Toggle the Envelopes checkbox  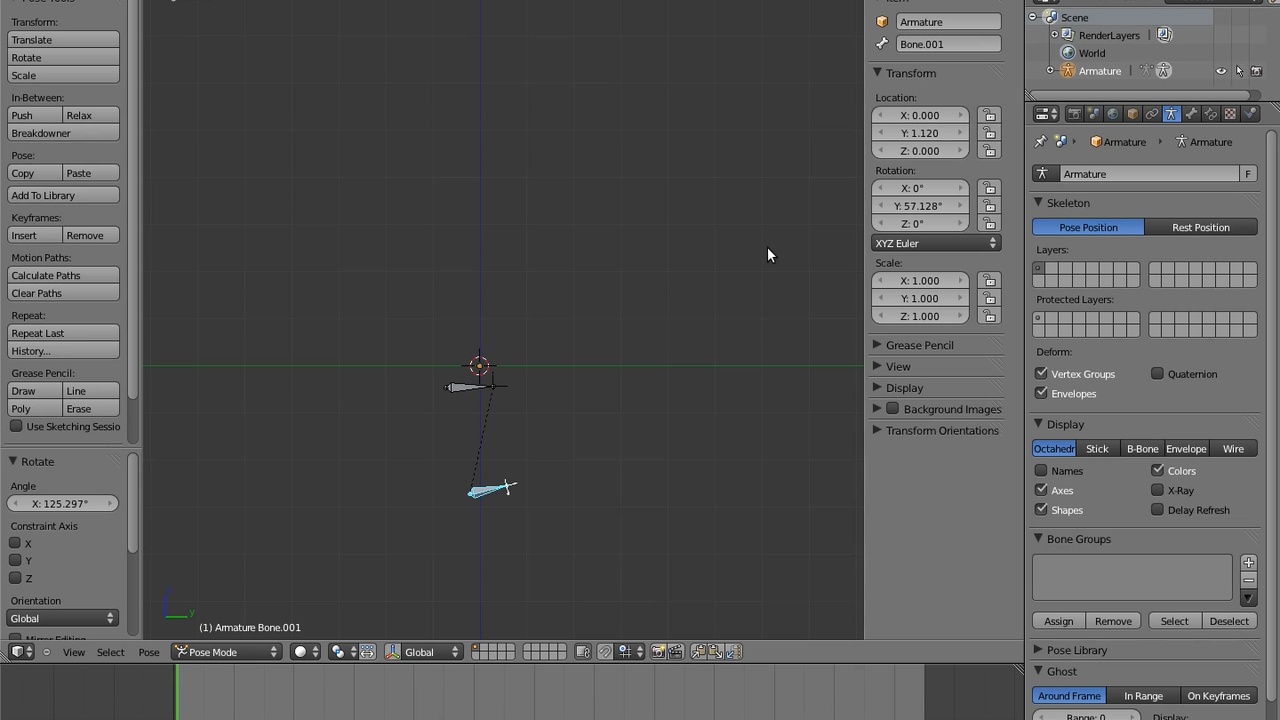(x=1041, y=393)
